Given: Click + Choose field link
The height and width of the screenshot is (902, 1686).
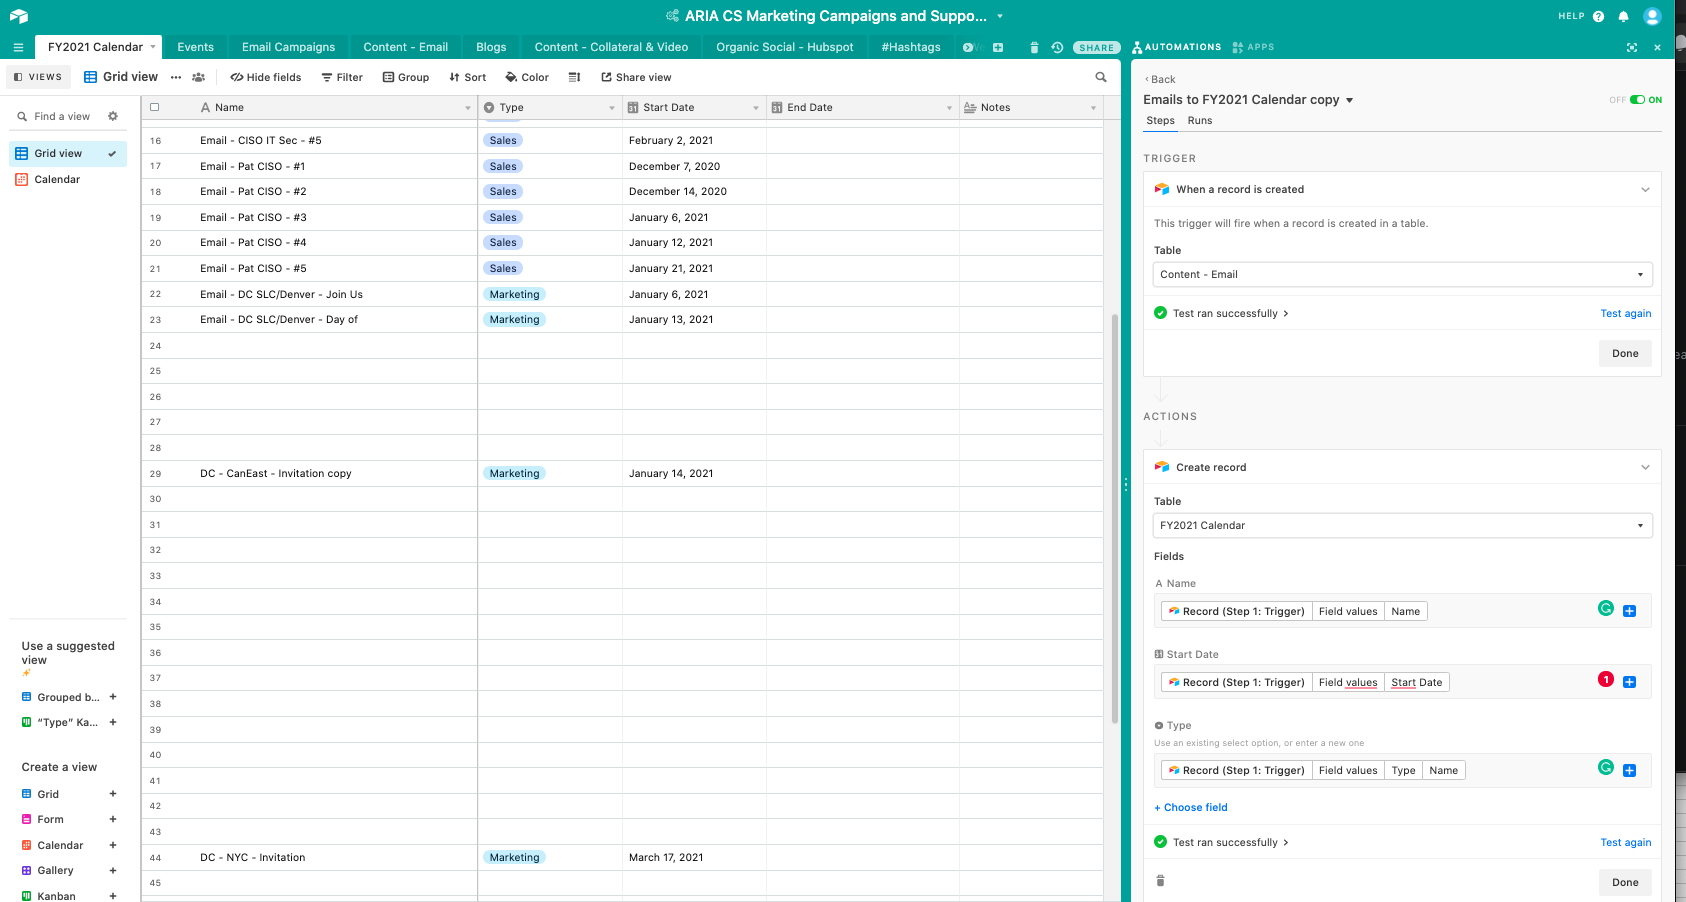Looking at the screenshot, I should 1191,807.
